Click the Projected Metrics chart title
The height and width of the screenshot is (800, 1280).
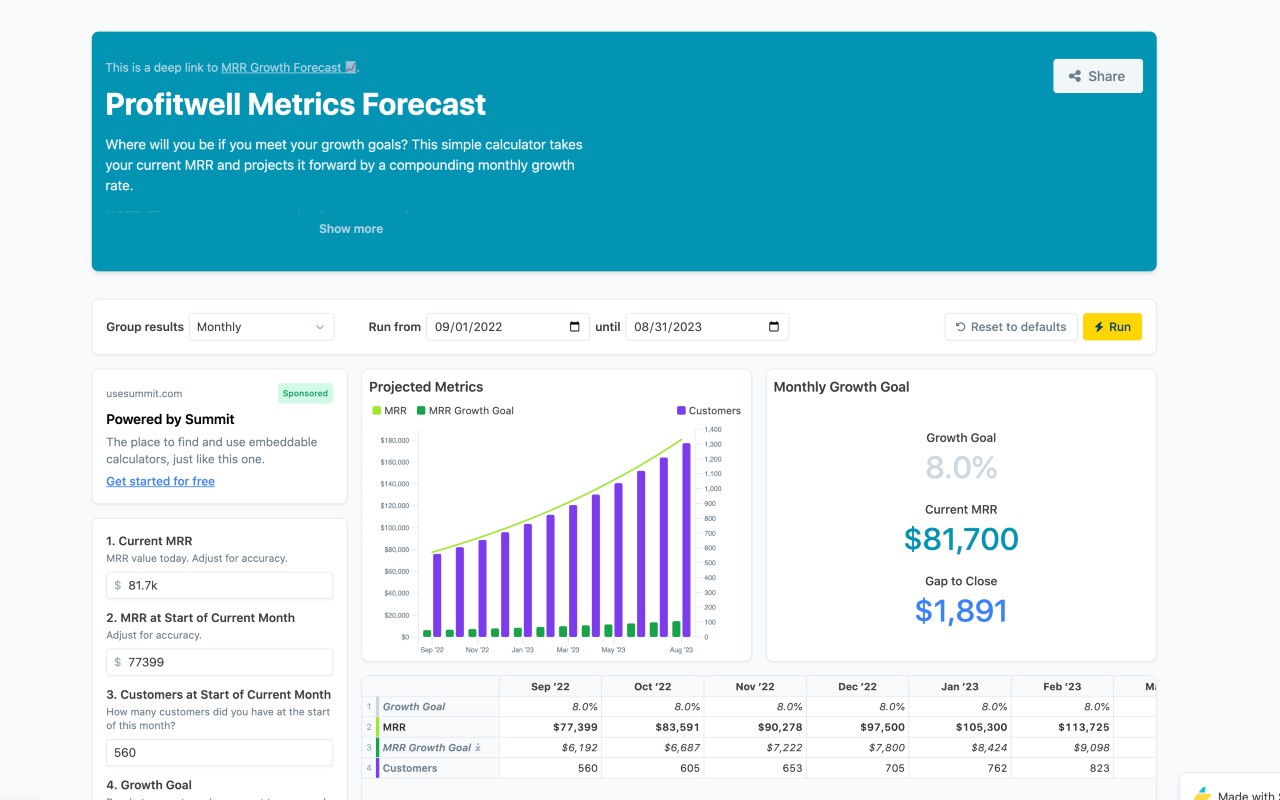[426, 387]
